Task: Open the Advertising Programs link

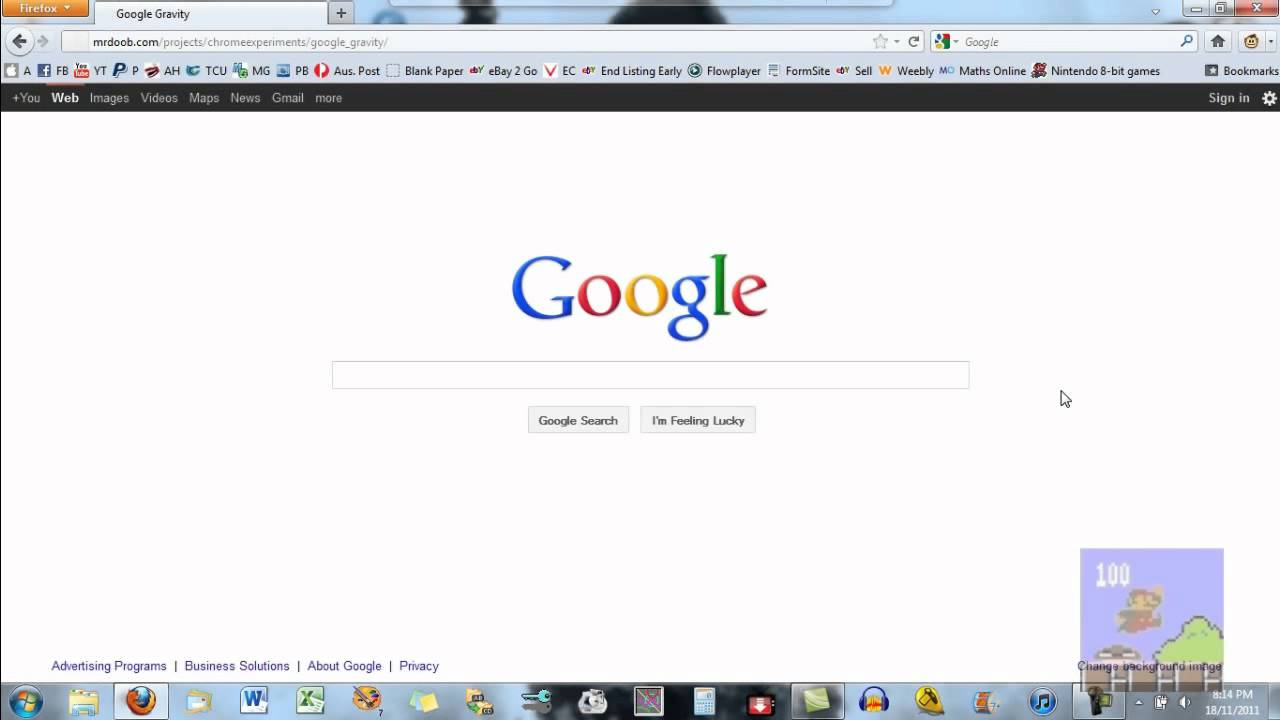Action: [x=109, y=666]
